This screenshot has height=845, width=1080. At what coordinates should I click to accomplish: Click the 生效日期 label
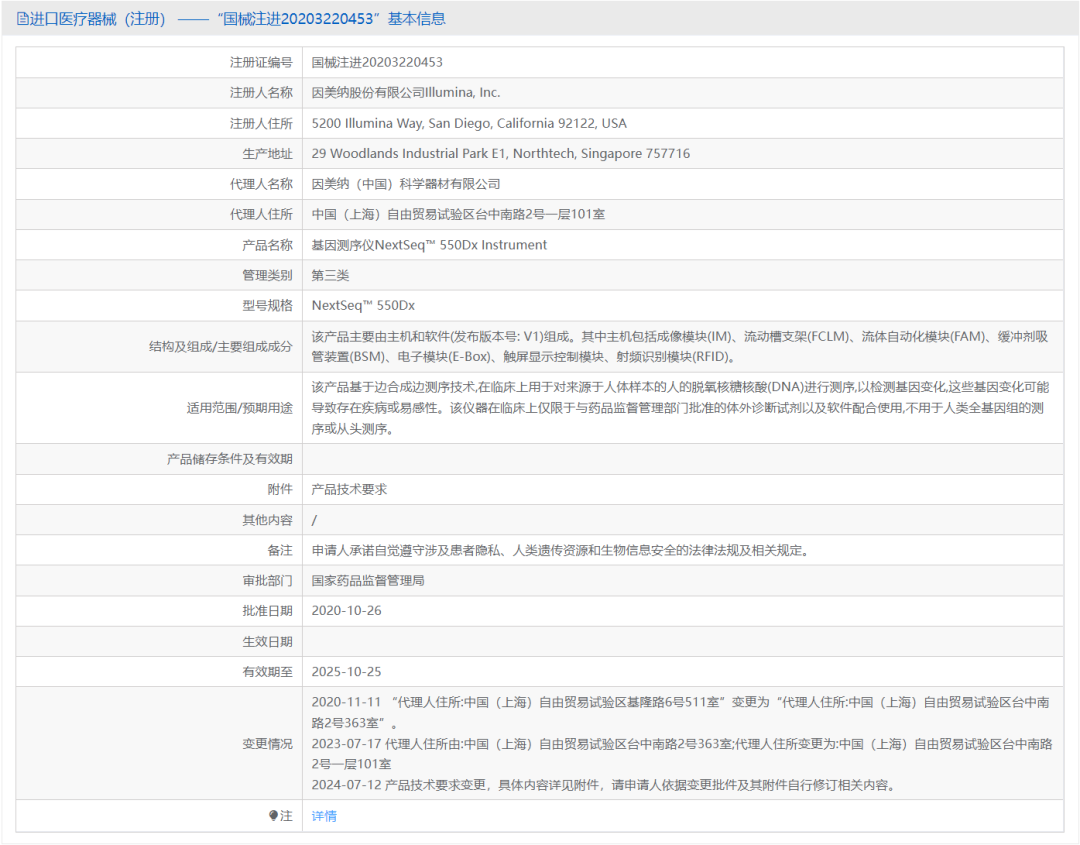tap(267, 641)
